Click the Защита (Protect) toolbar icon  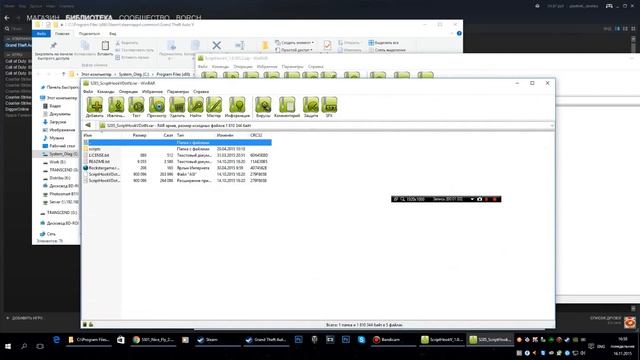[x=311, y=107]
